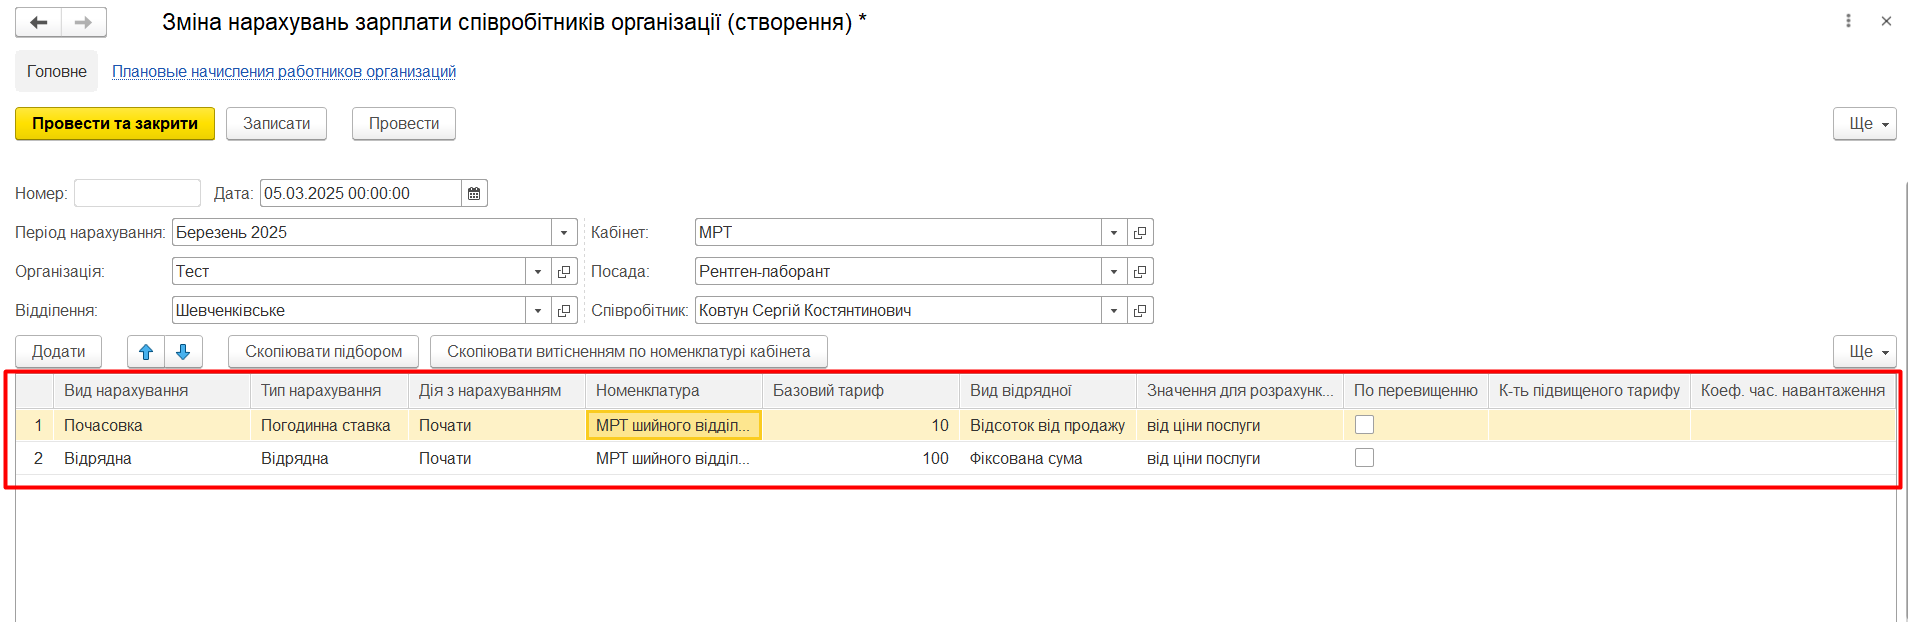Click the Провести та закрити button
Image resolution: width=1908 pixels, height=622 pixels.
point(115,124)
